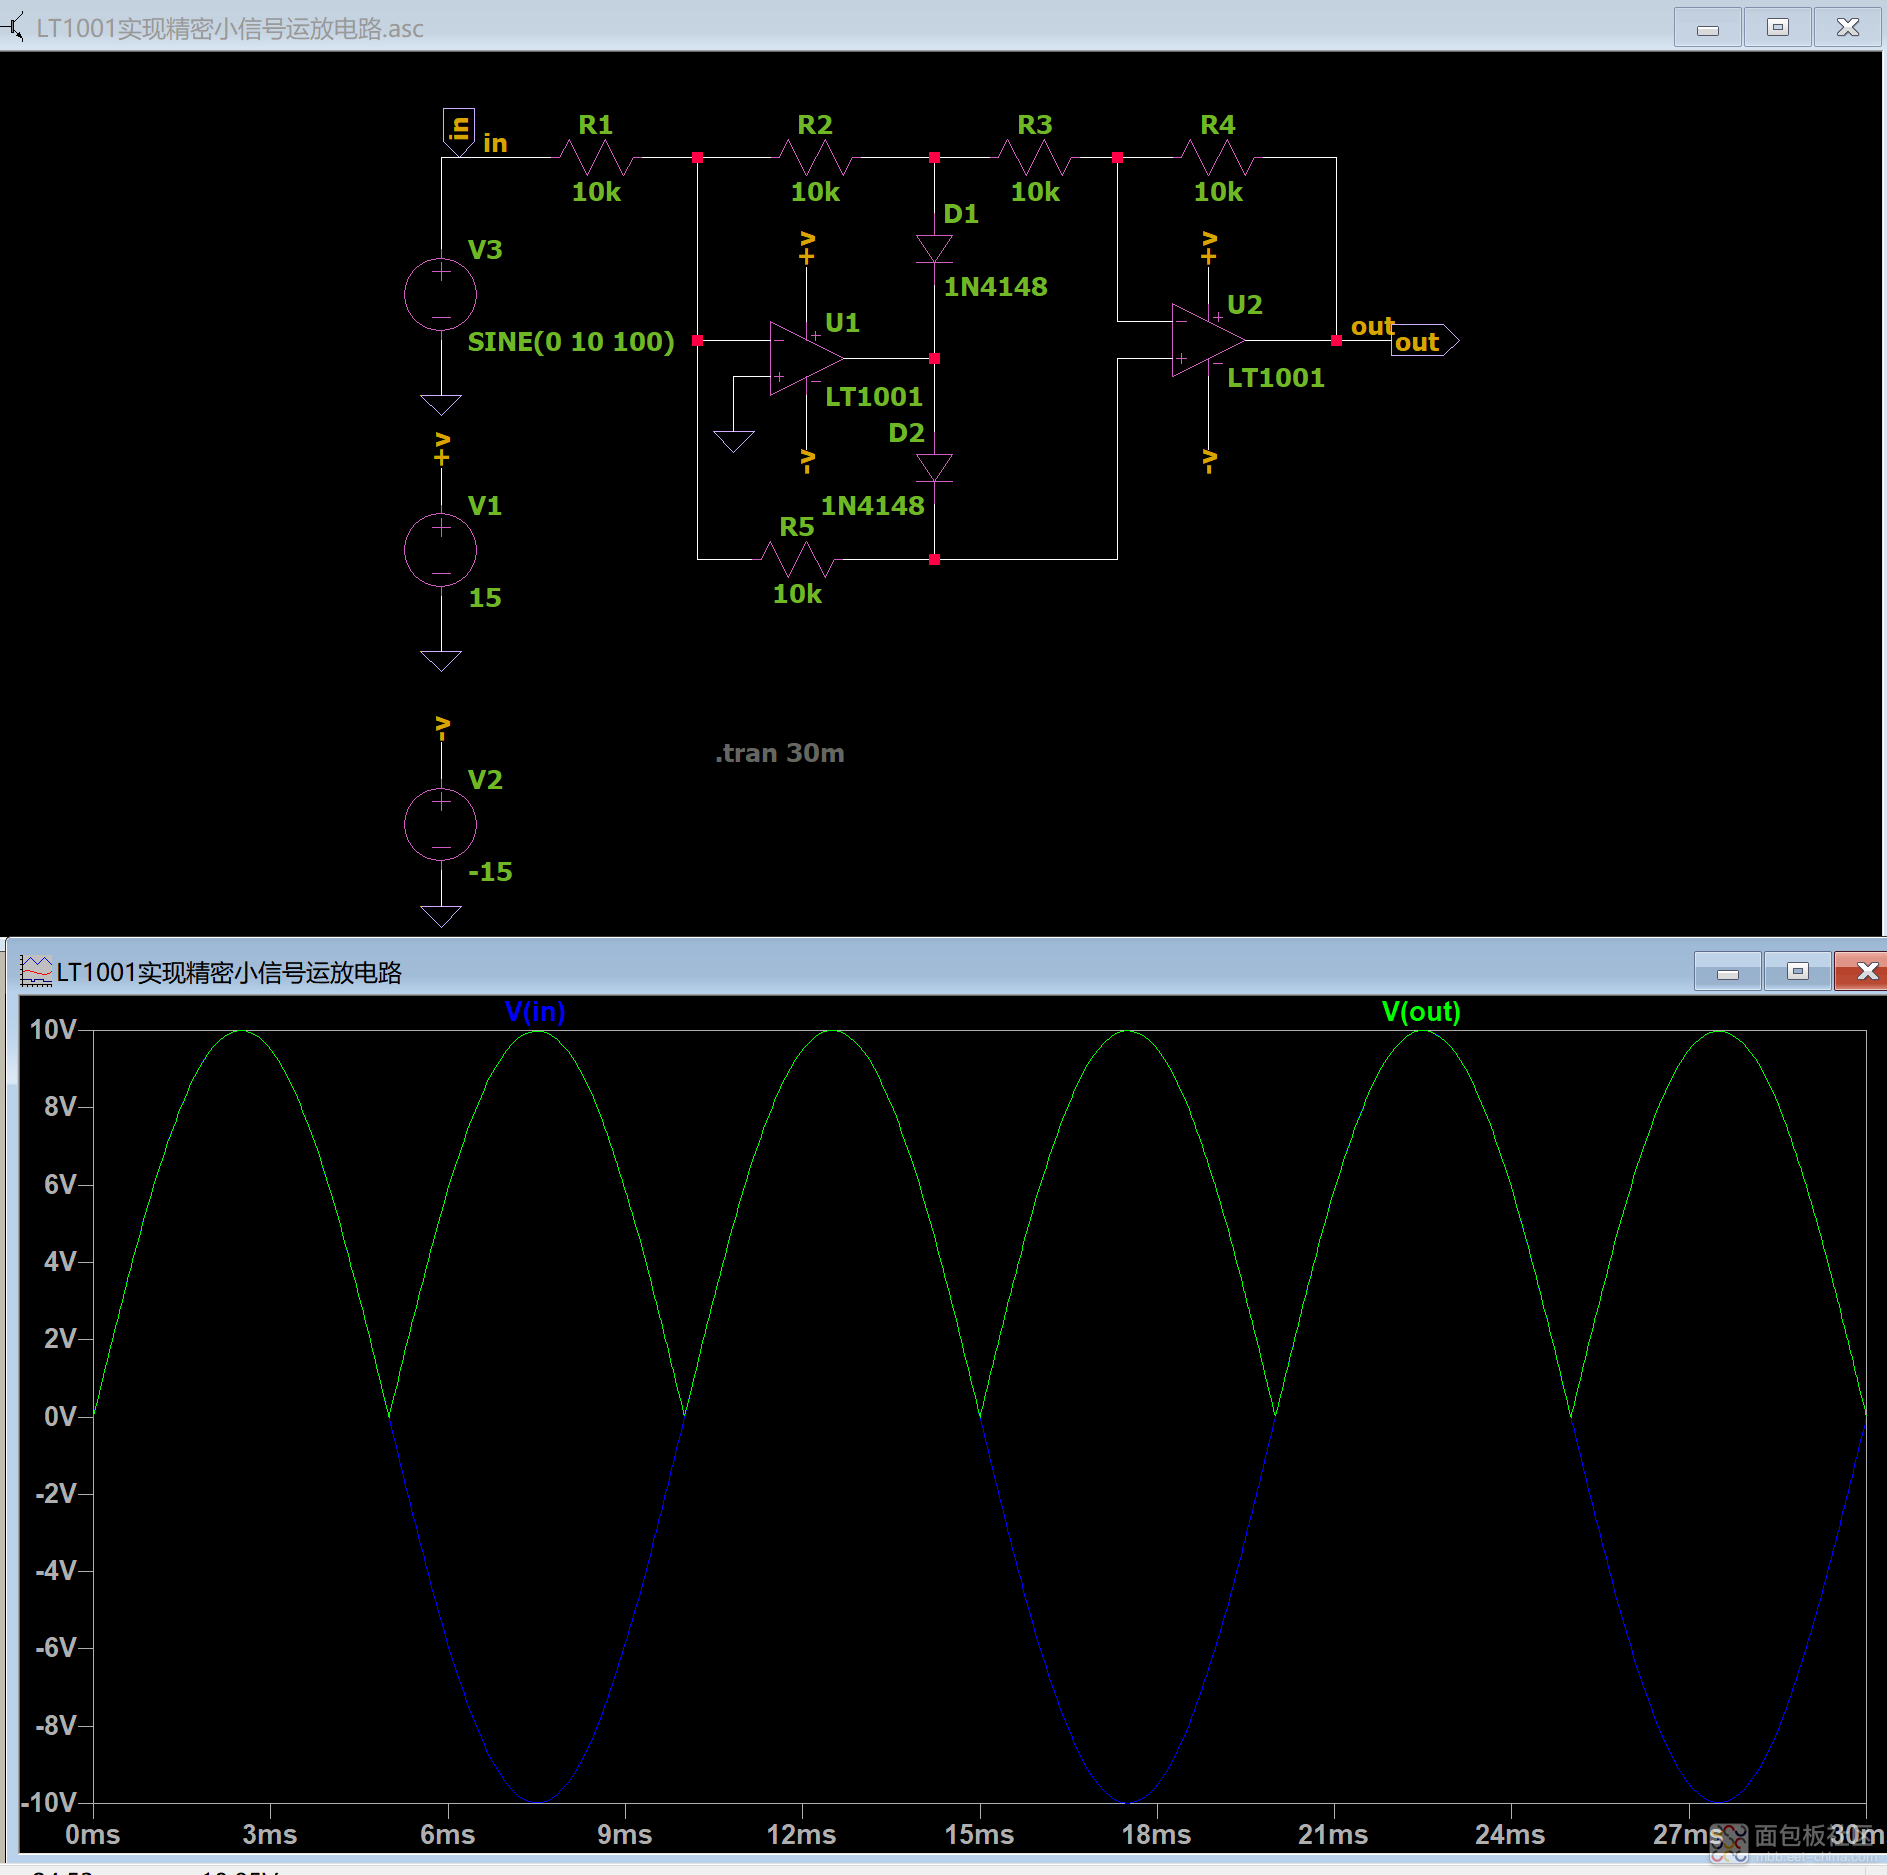Select op-amp U1 triangle symbol

tap(806, 358)
